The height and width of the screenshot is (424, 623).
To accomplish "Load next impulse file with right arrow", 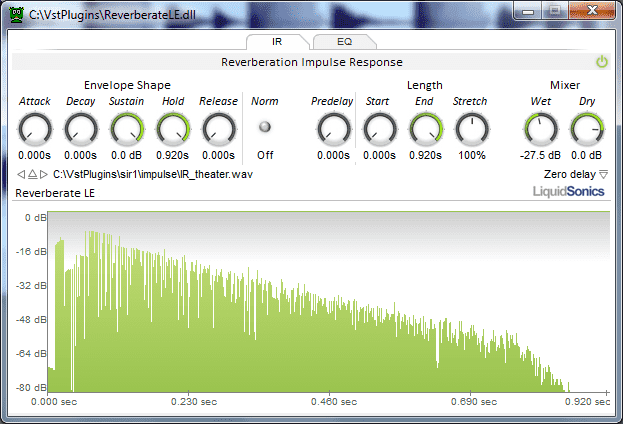I will [44, 174].
